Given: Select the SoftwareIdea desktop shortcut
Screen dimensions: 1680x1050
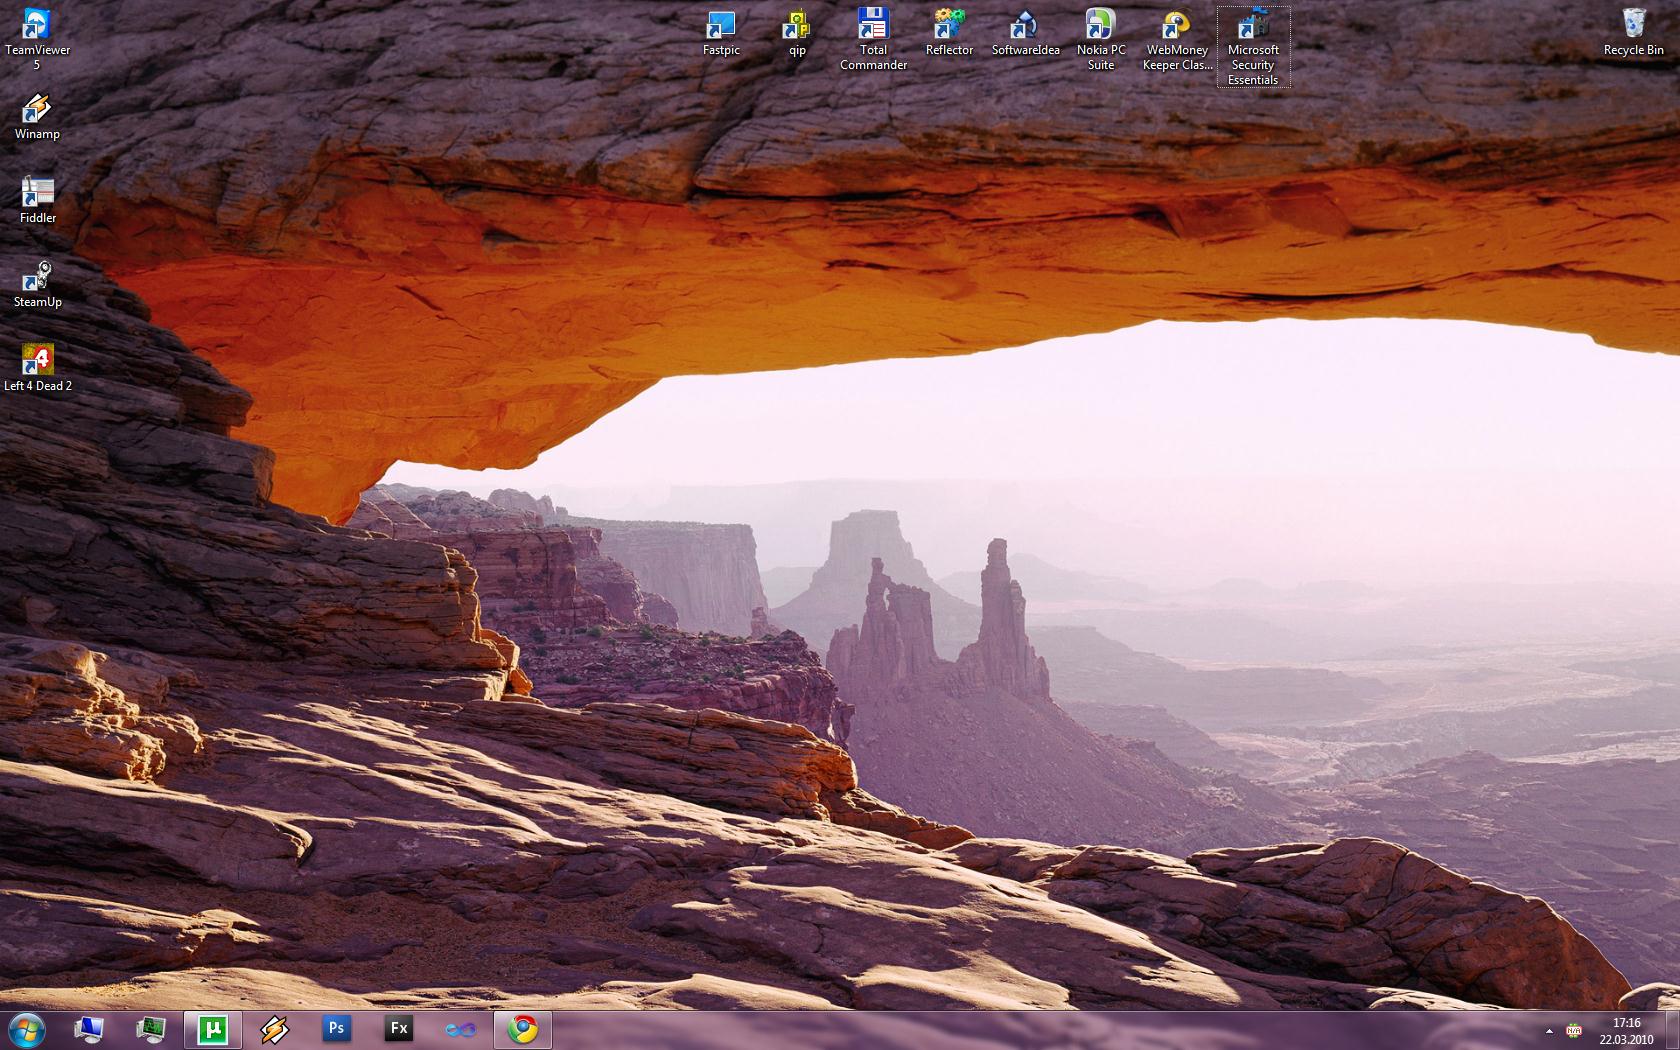Looking at the screenshot, I should pyautogui.click(x=1025, y=25).
